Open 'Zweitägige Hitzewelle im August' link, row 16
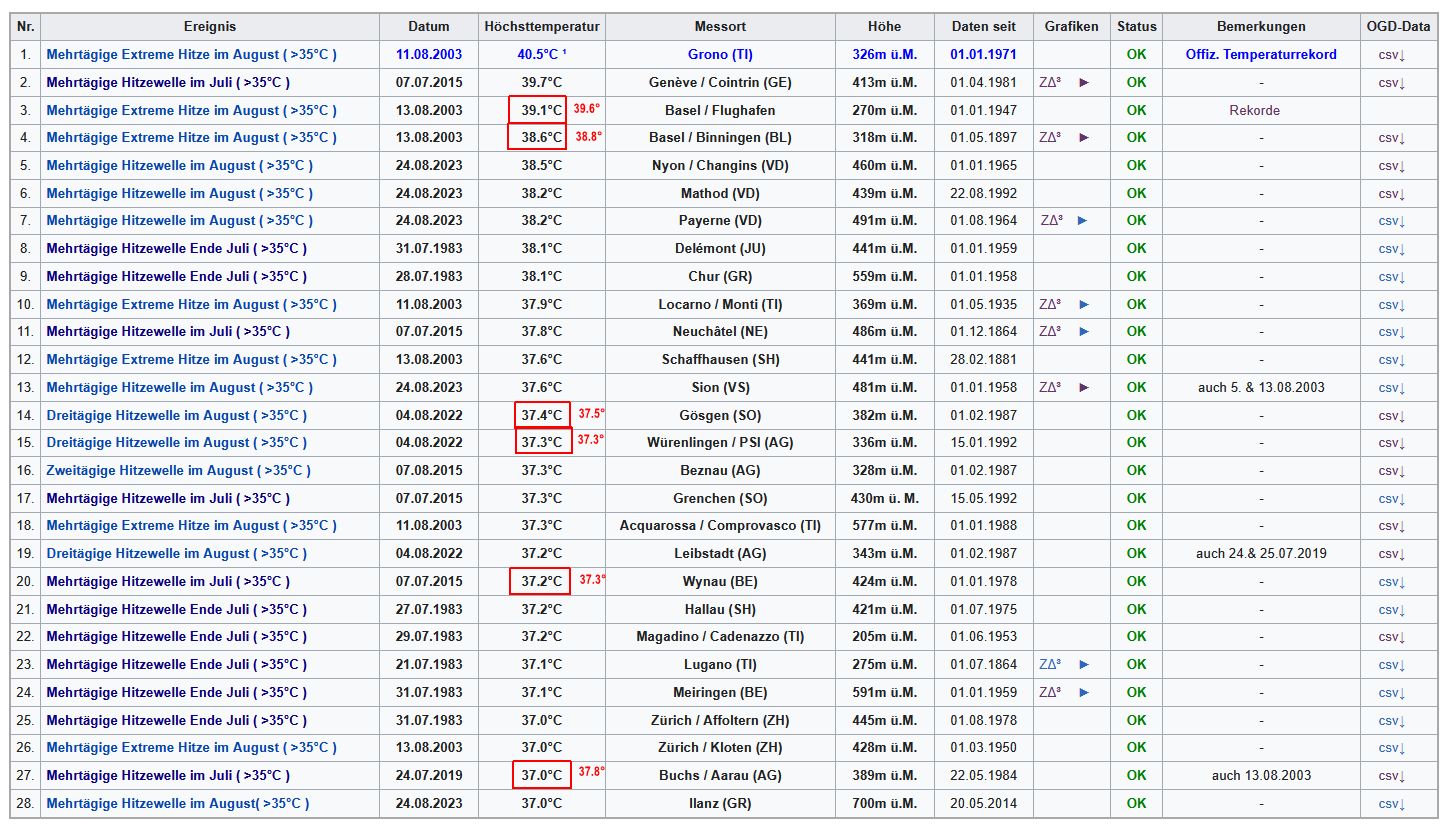Screen dimensions: 1456x827 tap(178, 470)
